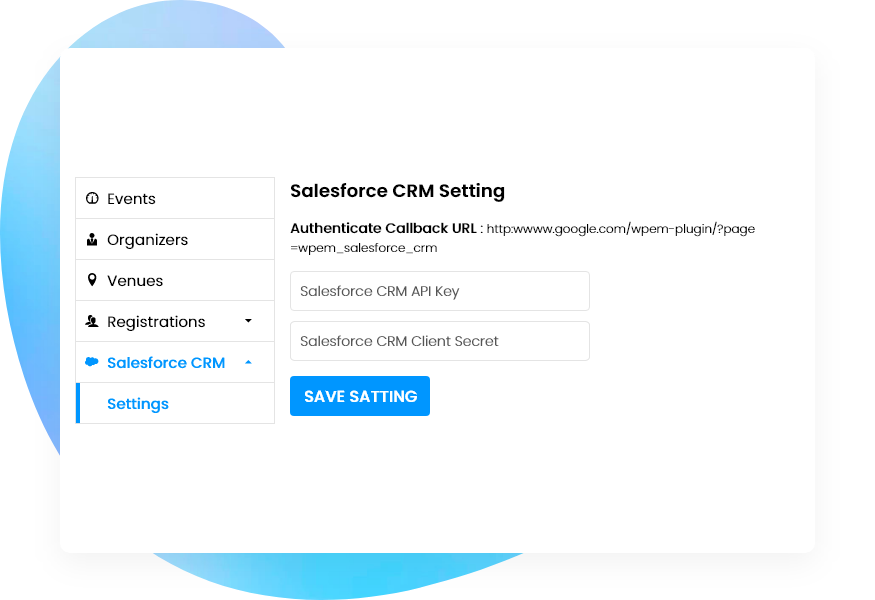
Task: Click the Registrations user icon
Action: click(x=92, y=321)
